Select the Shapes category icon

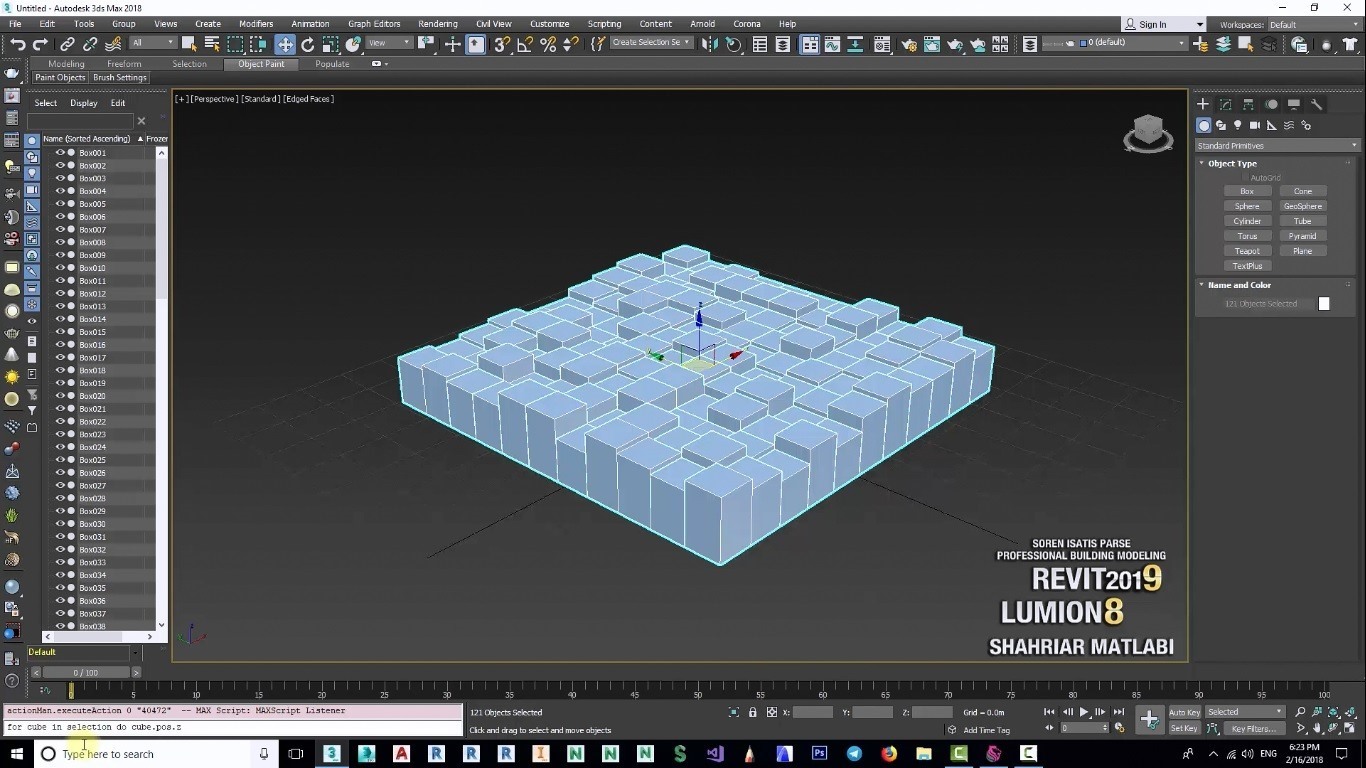tap(1221, 126)
